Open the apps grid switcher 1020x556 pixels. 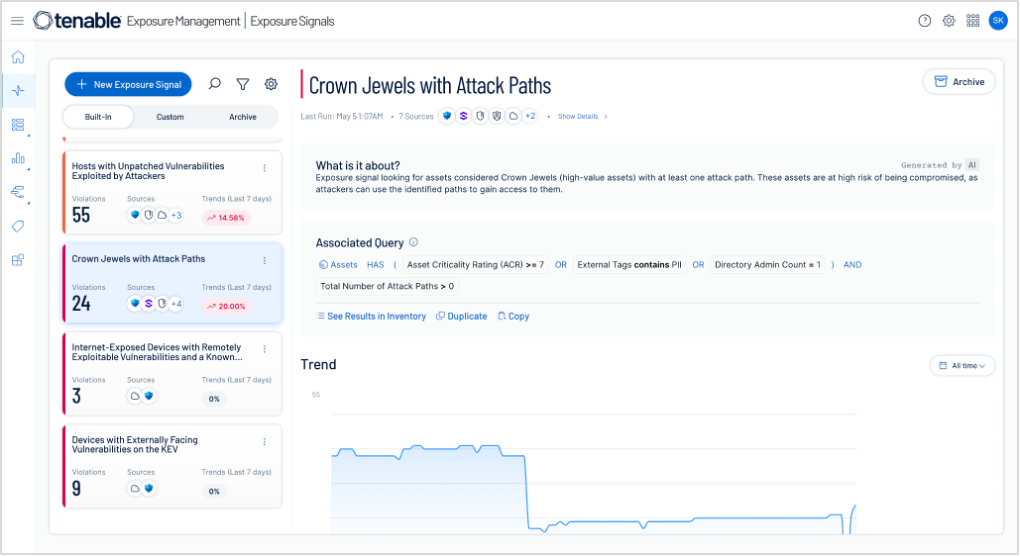(972, 21)
